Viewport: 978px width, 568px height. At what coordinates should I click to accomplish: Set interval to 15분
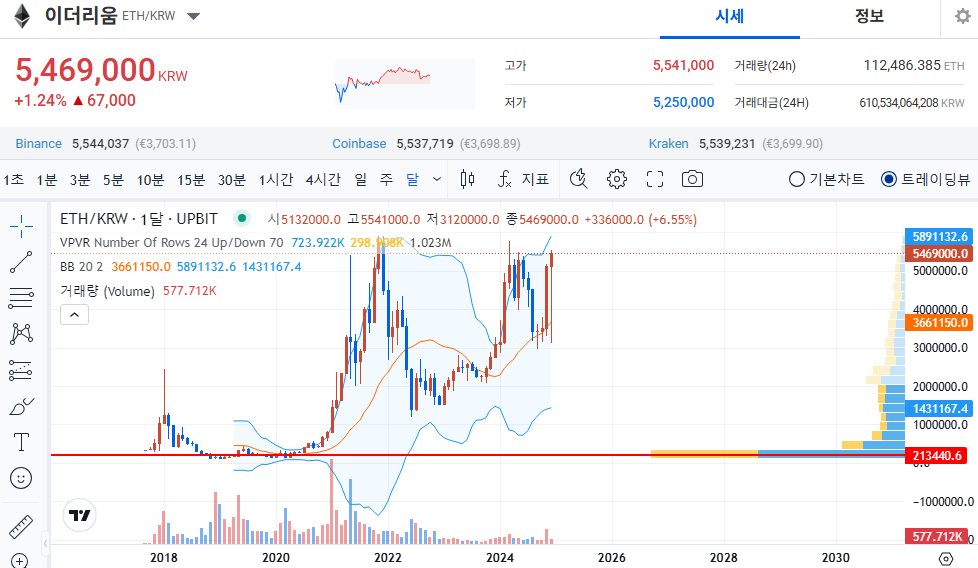tap(191, 180)
